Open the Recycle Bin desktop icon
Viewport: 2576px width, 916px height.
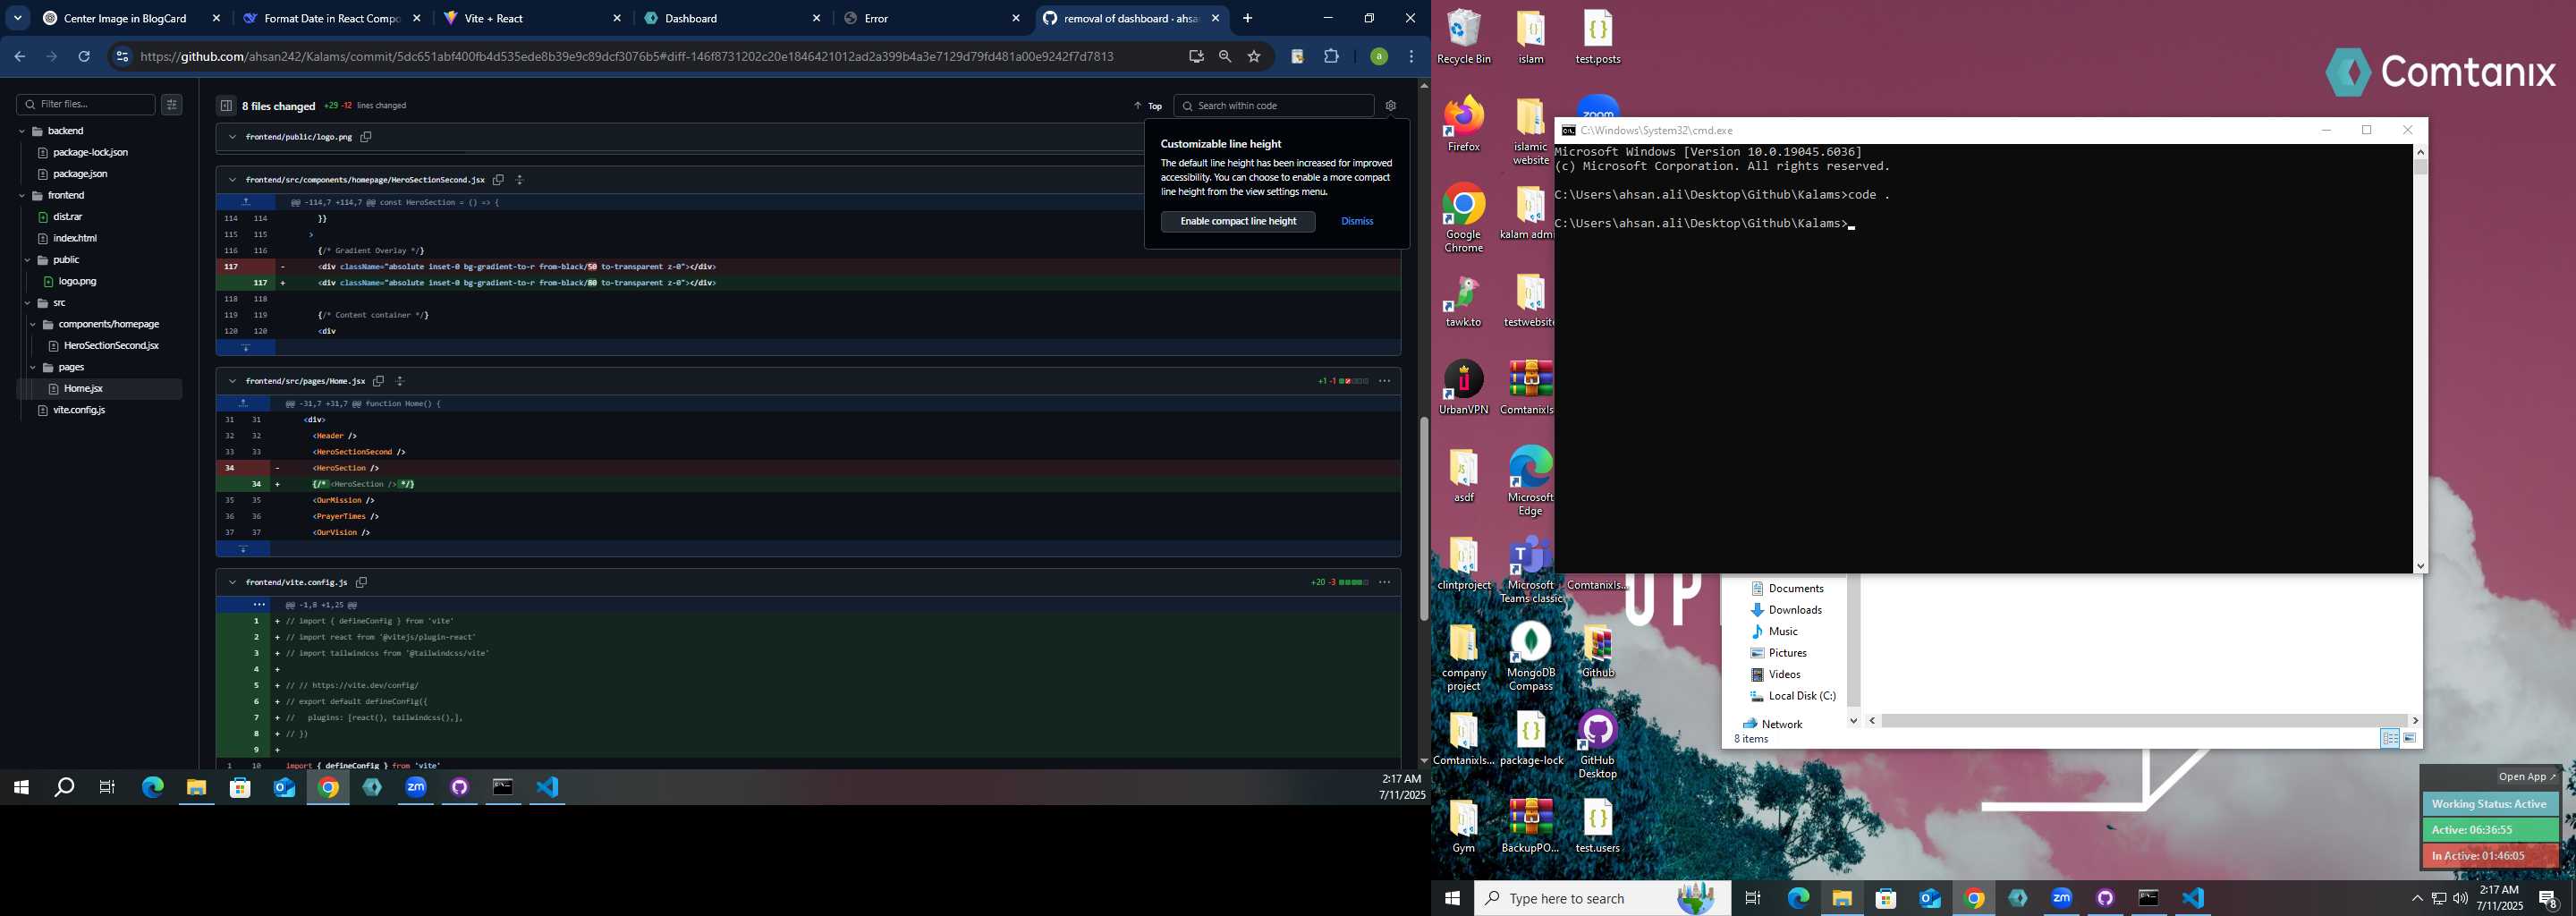pyautogui.click(x=1464, y=37)
